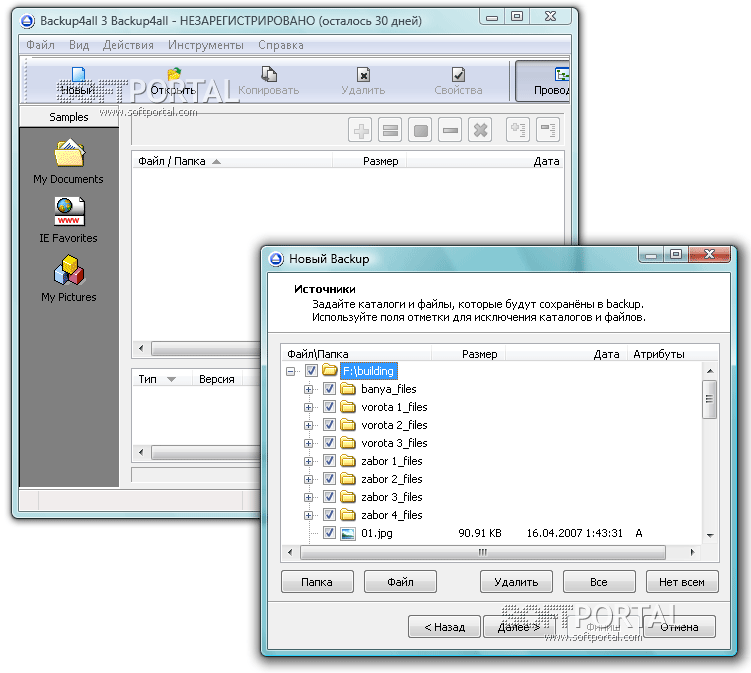
Task: Click the F:\building folder icon
Action: (x=330, y=370)
